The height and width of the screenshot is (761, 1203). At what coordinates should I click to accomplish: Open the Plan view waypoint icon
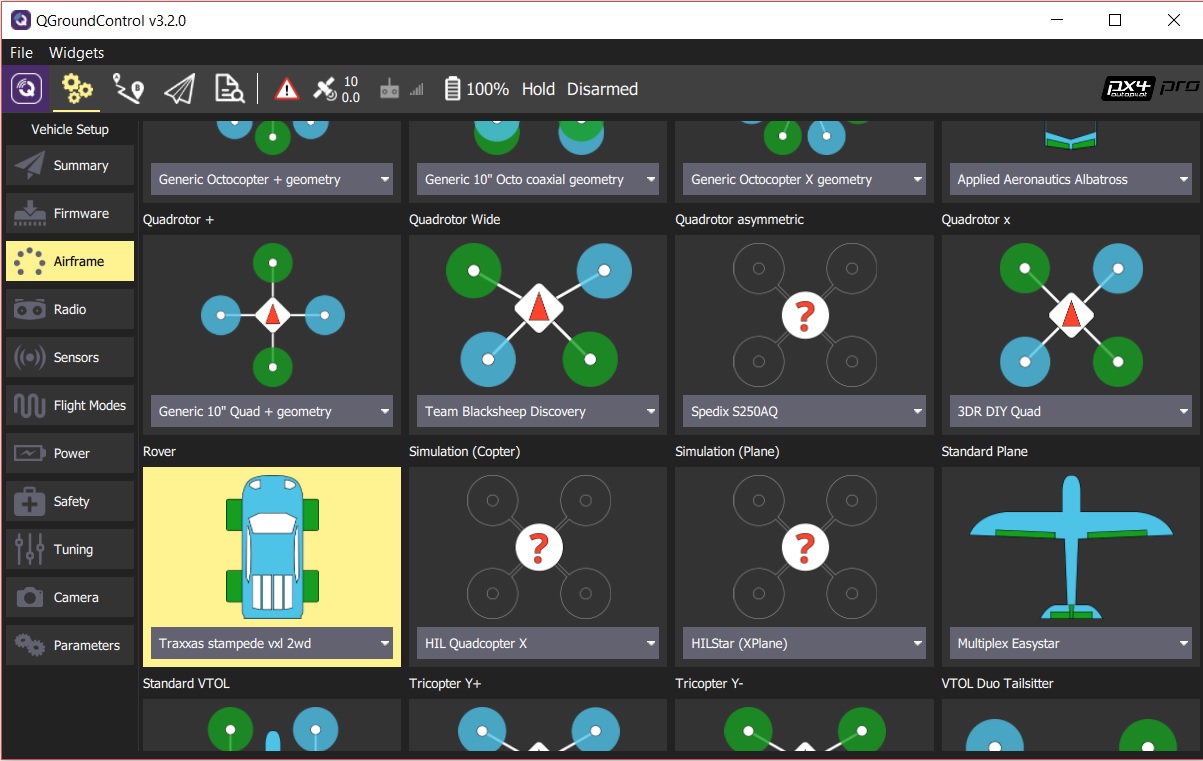[128, 89]
